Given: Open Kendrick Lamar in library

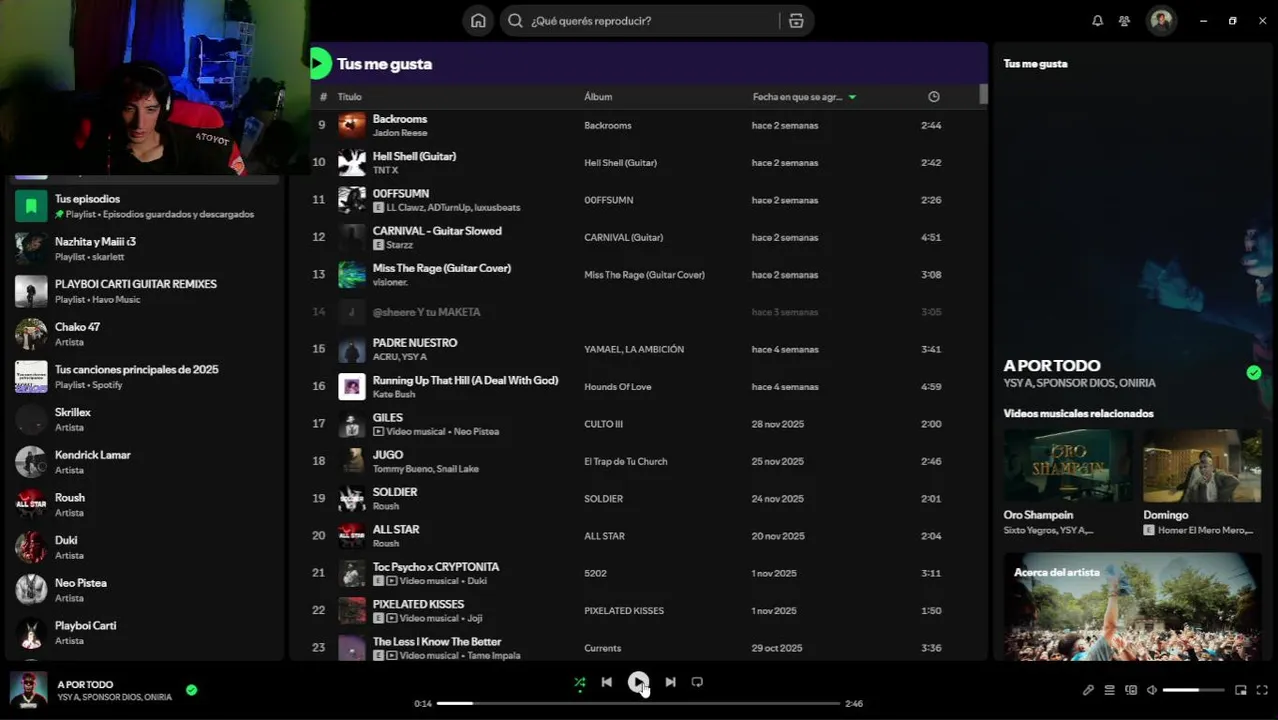Looking at the screenshot, I should click(145, 462).
